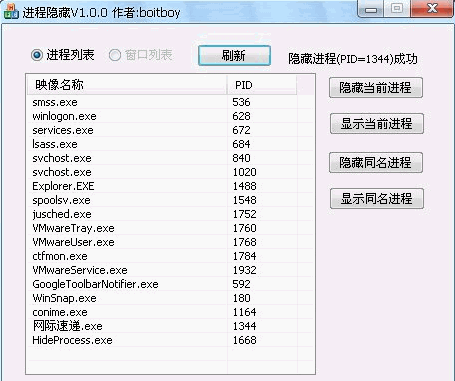Click PID value 1768
The image size is (455, 381).
coord(245,242)
